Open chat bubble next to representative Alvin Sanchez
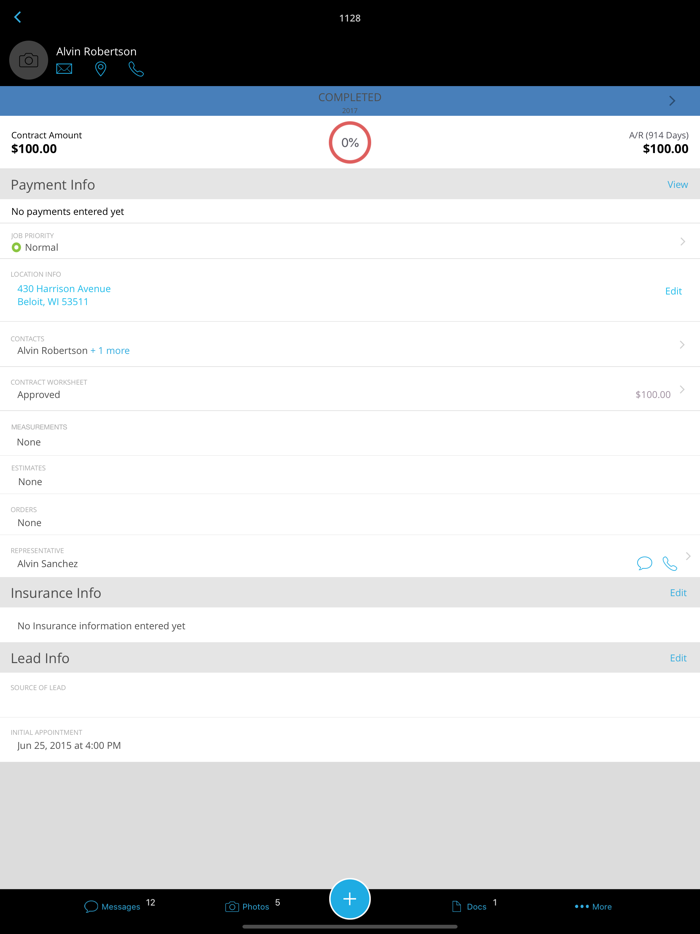 [644, 563]
